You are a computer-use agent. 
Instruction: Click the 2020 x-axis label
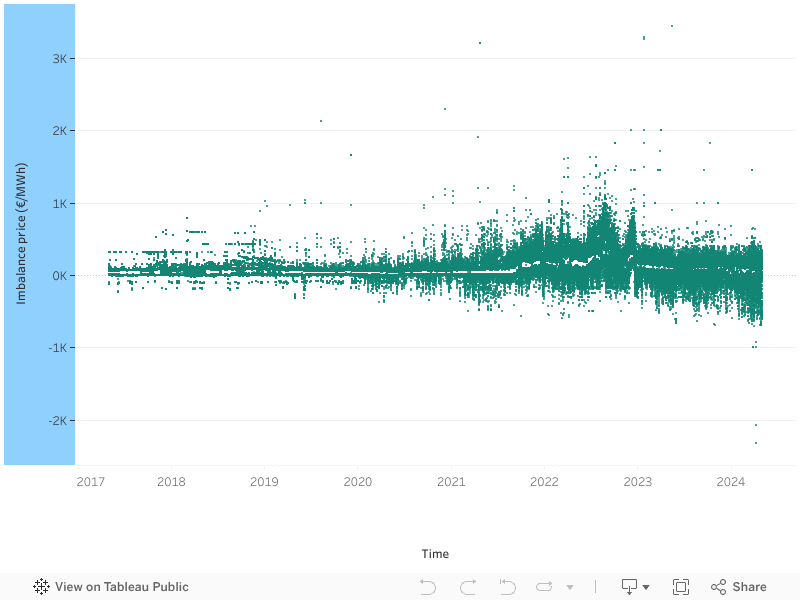click(358, 482)
